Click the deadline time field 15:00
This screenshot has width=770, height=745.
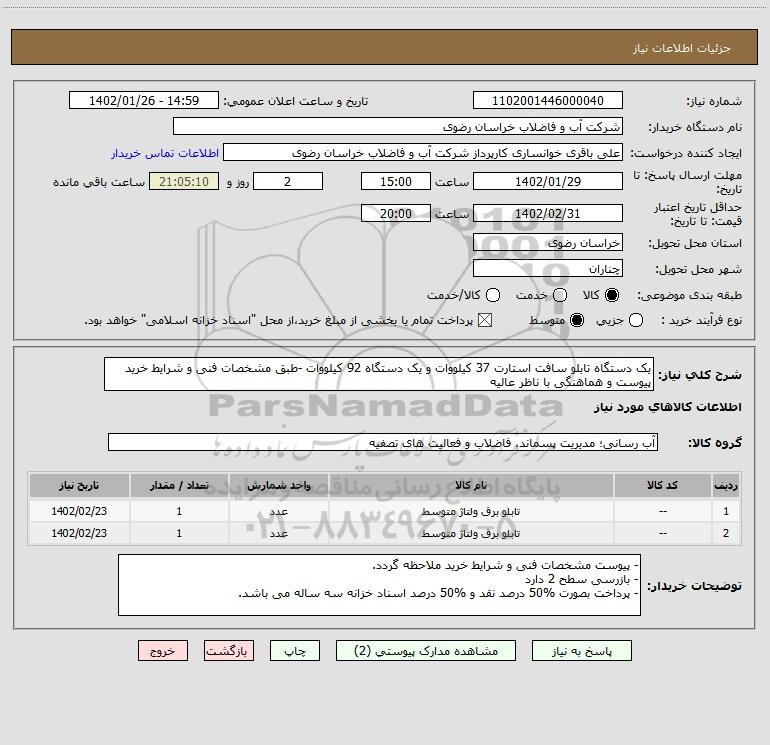coord(396,181)
